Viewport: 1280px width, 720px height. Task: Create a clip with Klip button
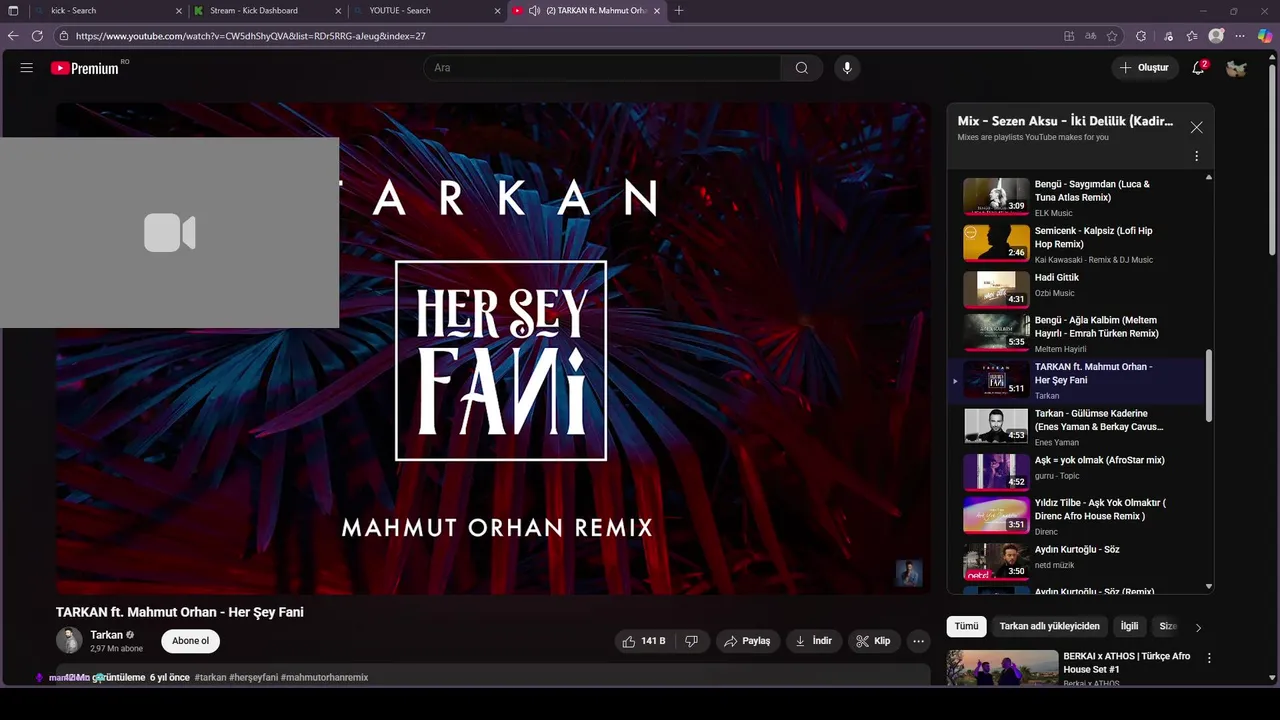tap(873, 641)
